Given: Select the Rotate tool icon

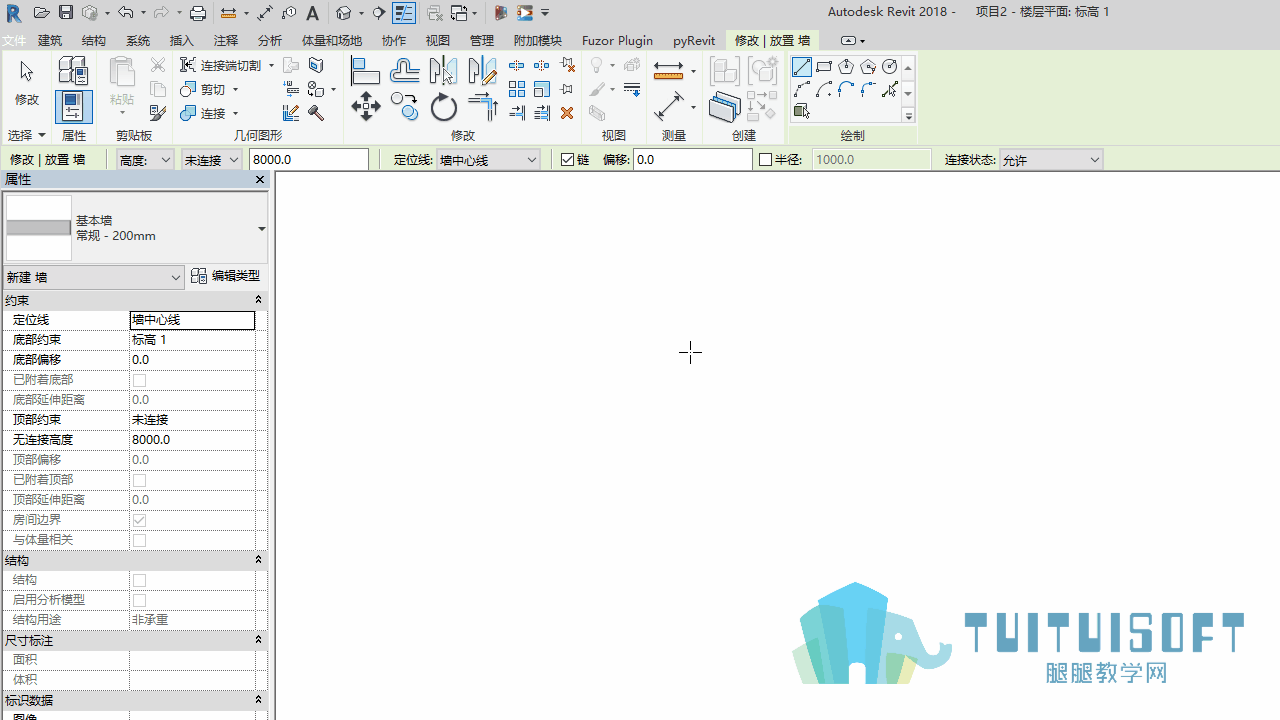Looking at the screenshot, I should (443, 106).
